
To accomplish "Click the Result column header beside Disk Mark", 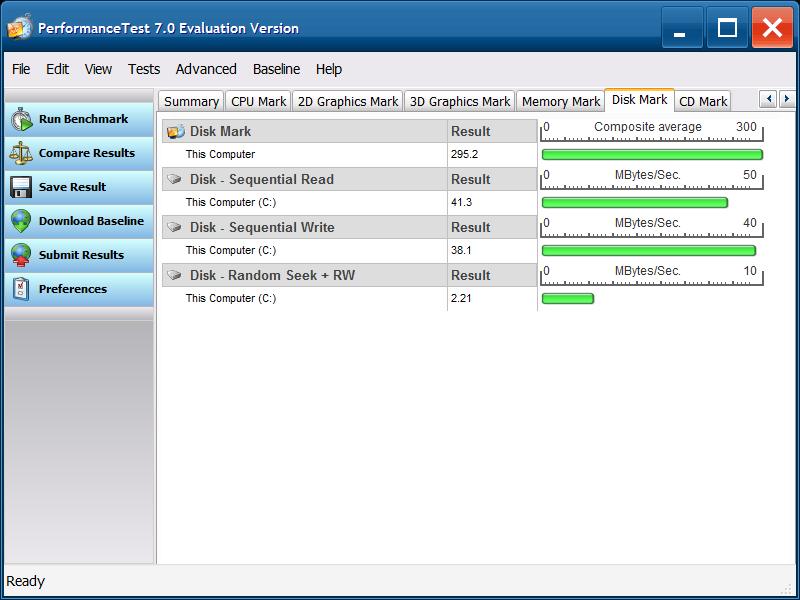I will click(492, 131).
